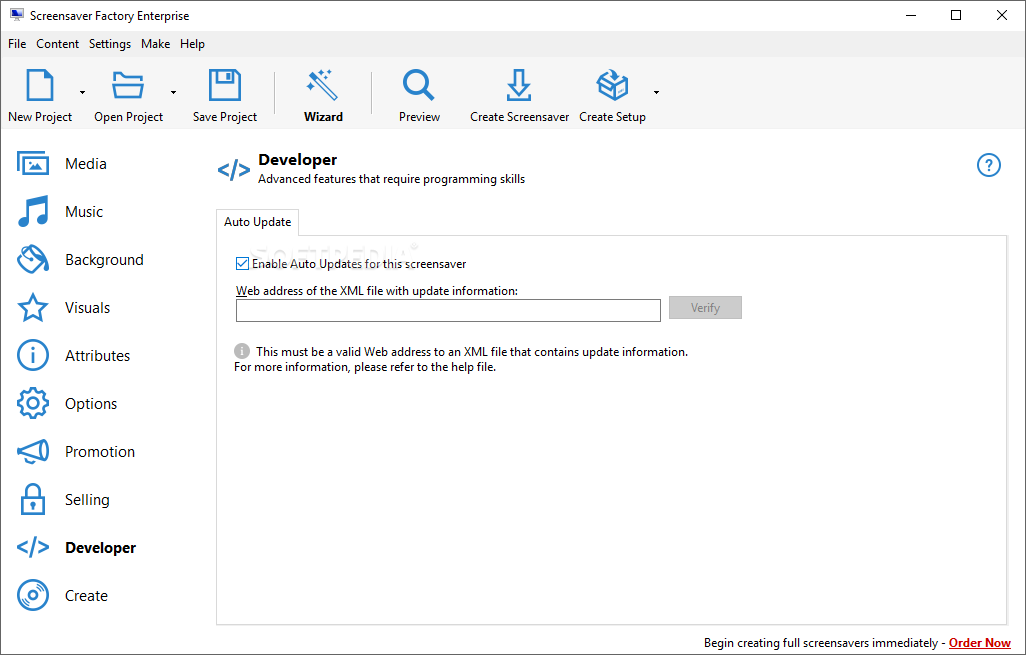Click the Create Setup box icon
1026x655 pixels.
pos(612,84)
